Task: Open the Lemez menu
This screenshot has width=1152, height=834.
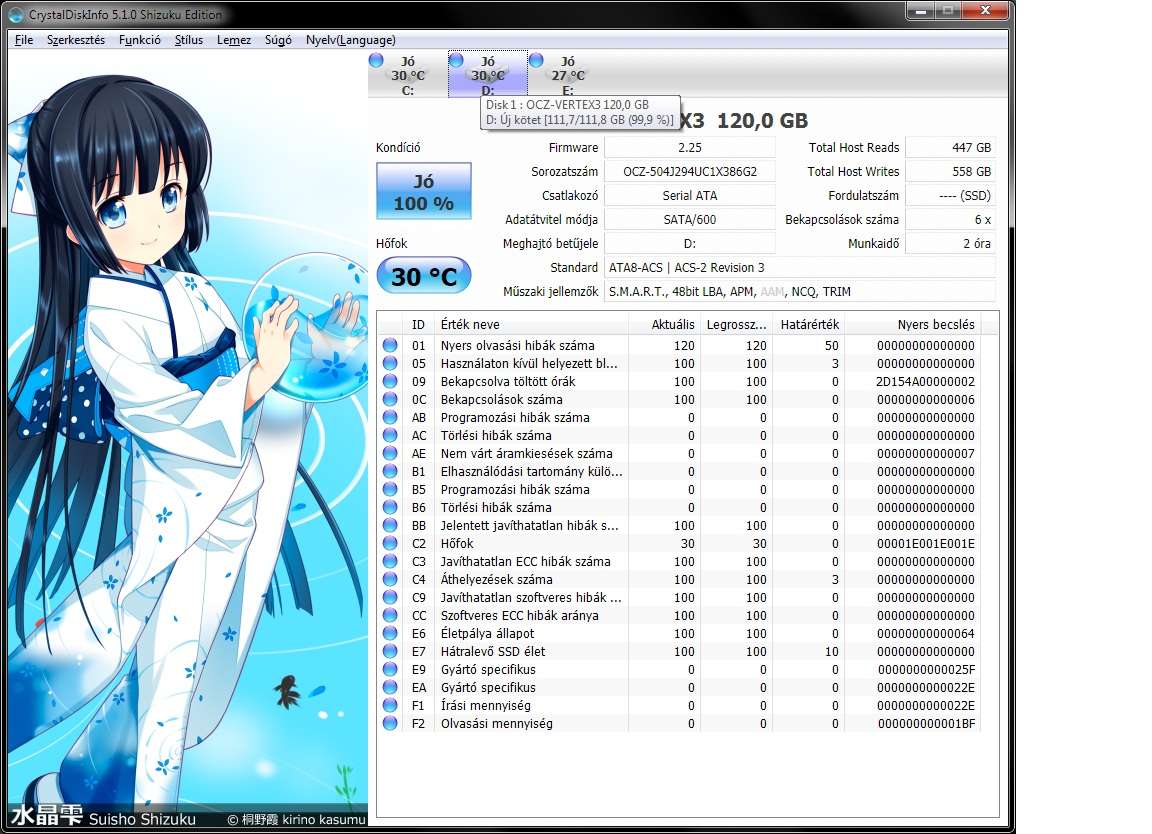Action: pyautogui.click(x=234, y=40)
